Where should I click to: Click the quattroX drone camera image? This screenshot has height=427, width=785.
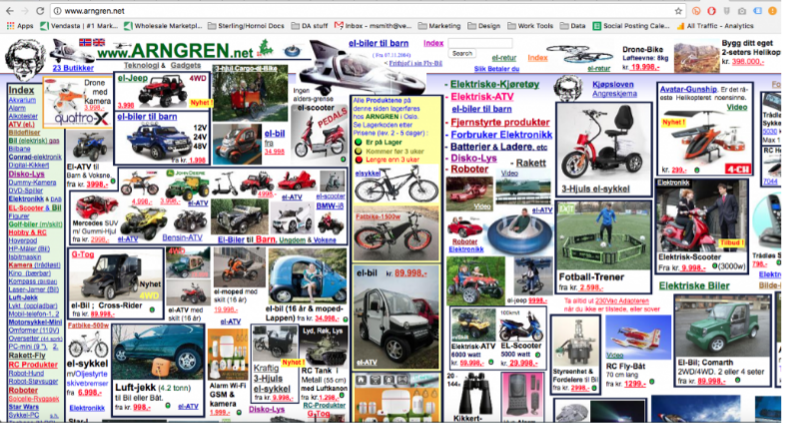76,103
